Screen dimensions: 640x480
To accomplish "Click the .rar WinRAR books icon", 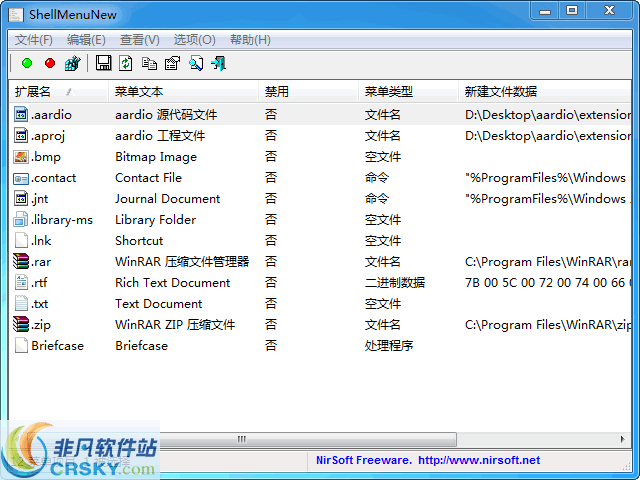I will pos(21,261).
